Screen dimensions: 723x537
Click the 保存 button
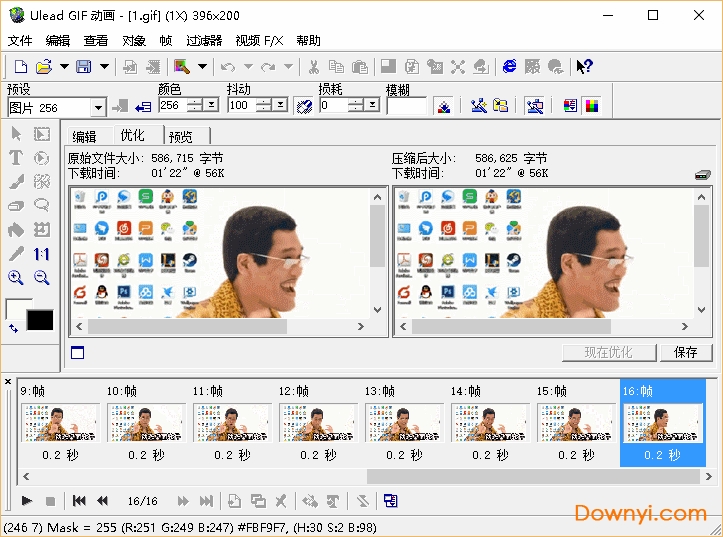click(686, 352)
